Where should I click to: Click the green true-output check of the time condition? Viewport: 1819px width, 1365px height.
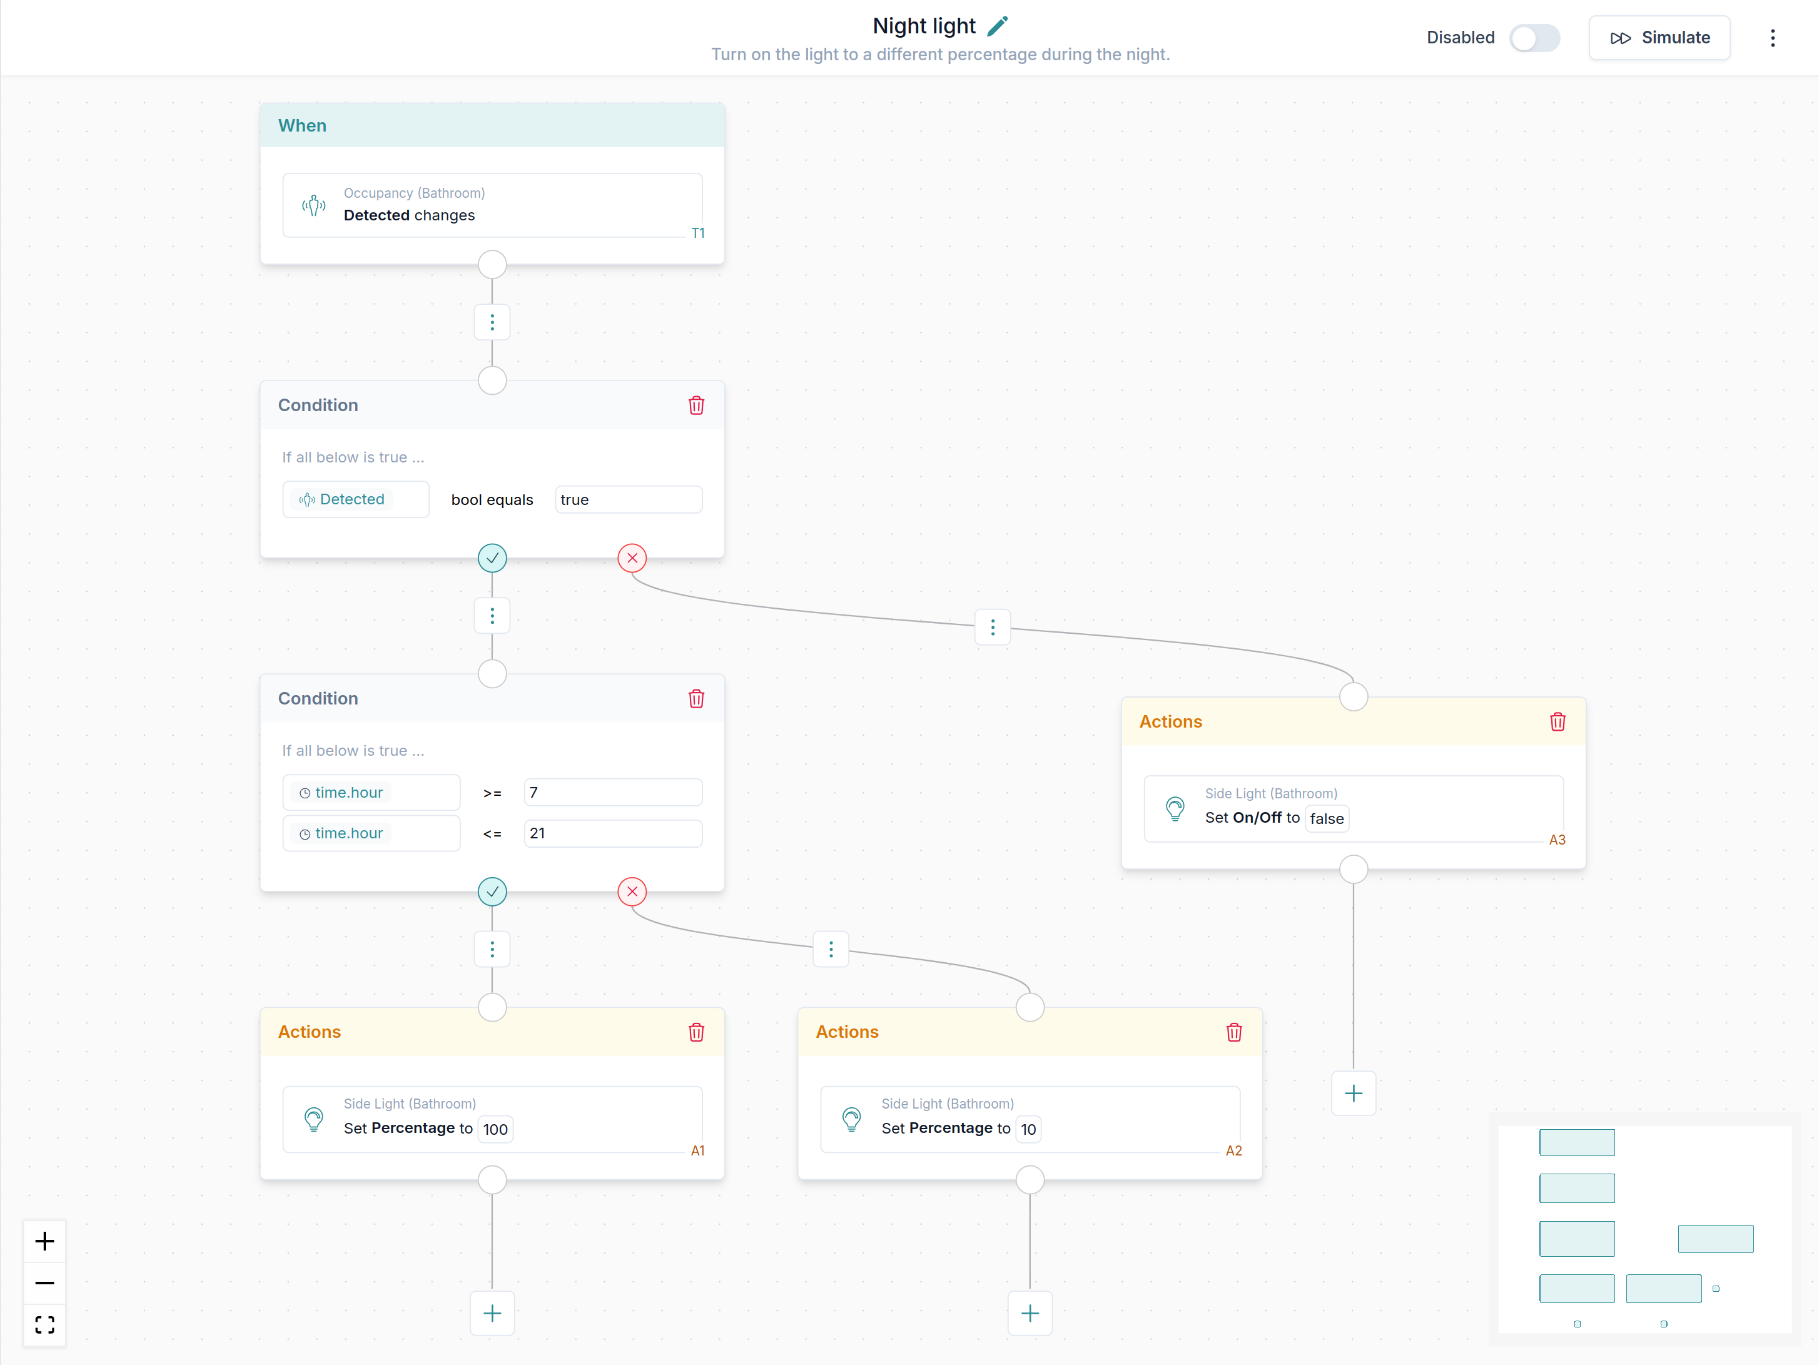(492, 892)
